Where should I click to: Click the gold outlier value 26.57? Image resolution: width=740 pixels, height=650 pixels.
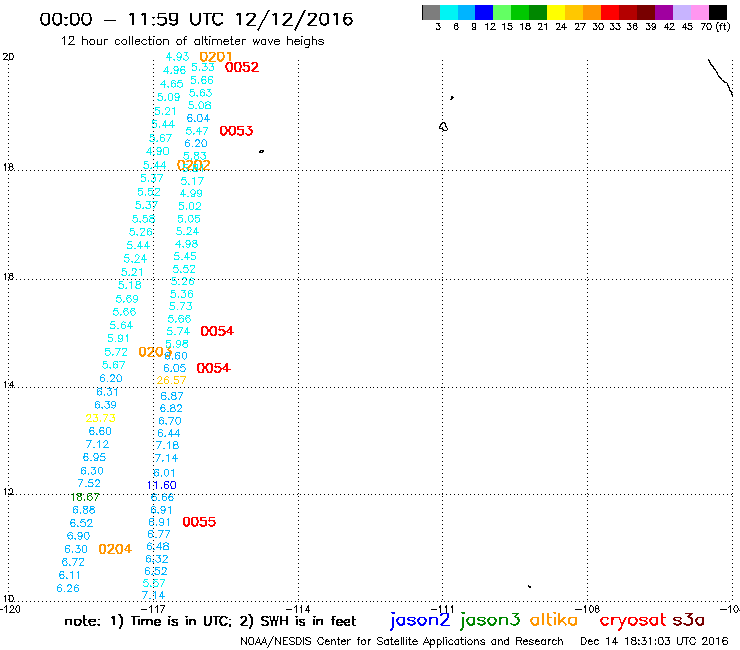[x=171, y=380]
